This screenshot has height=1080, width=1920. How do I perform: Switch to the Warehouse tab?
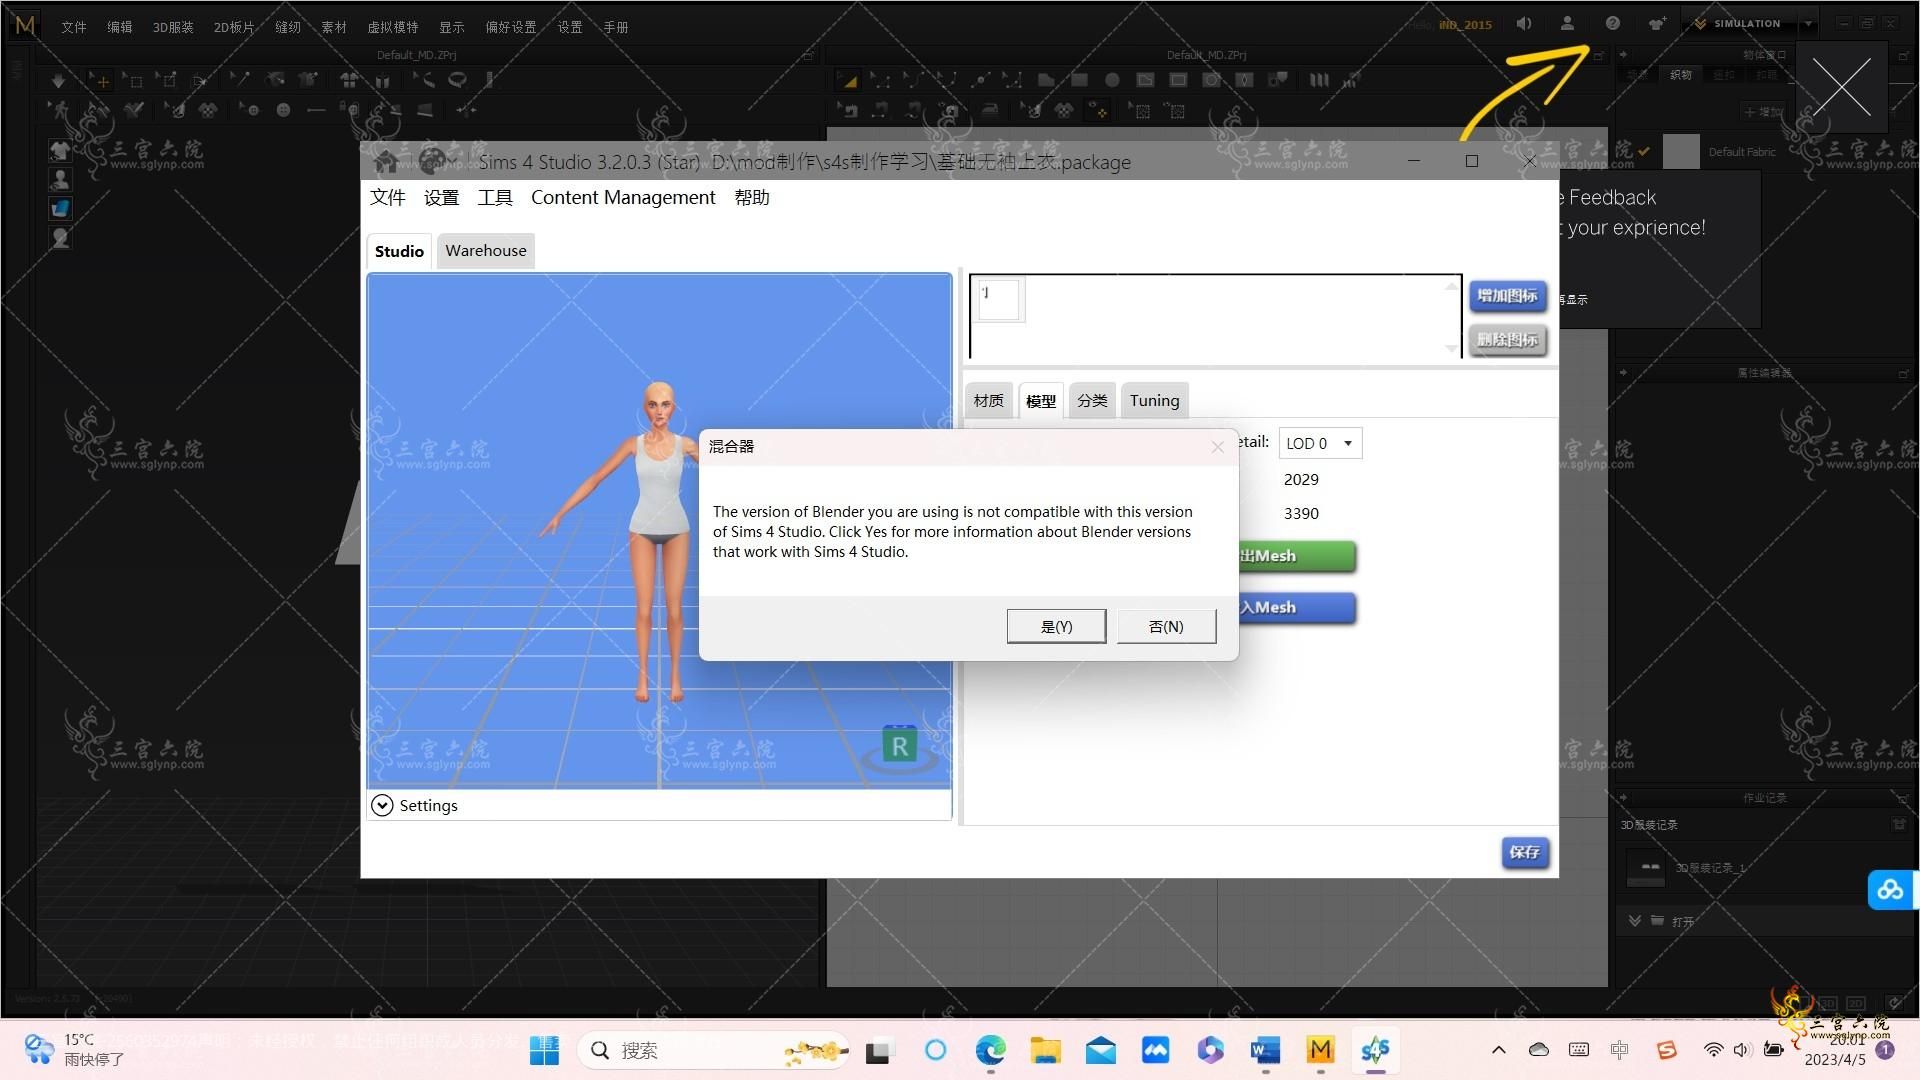click(486, 250)
